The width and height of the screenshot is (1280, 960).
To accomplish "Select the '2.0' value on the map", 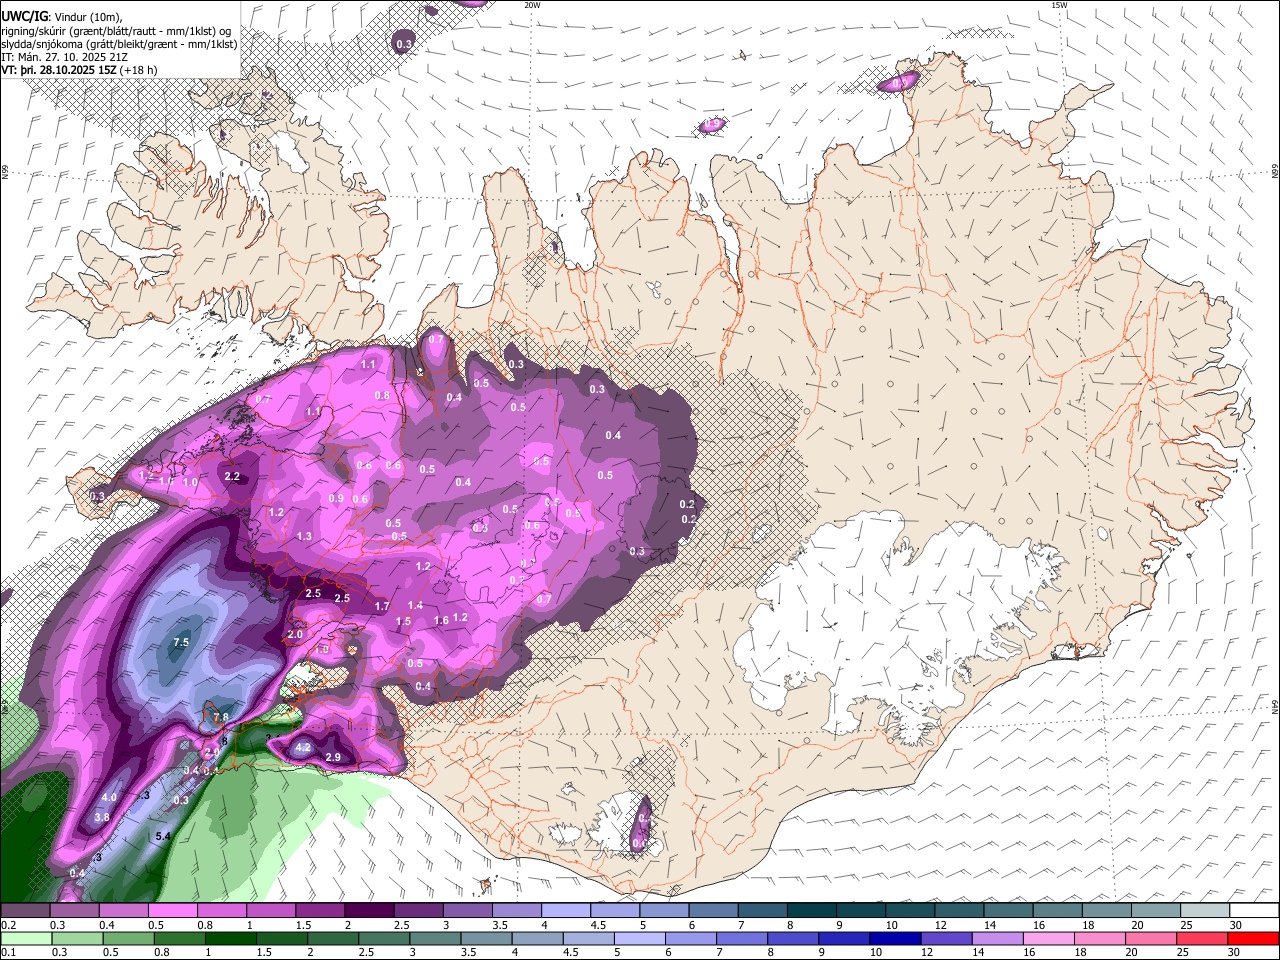I will point(295,634).
